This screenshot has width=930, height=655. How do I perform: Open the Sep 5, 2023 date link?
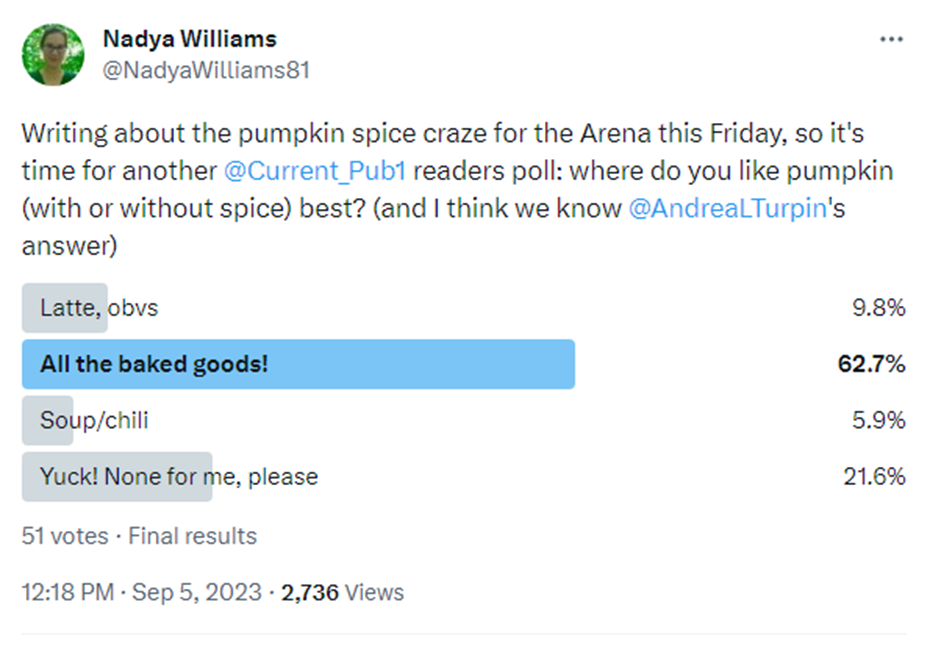coord(196,593)
